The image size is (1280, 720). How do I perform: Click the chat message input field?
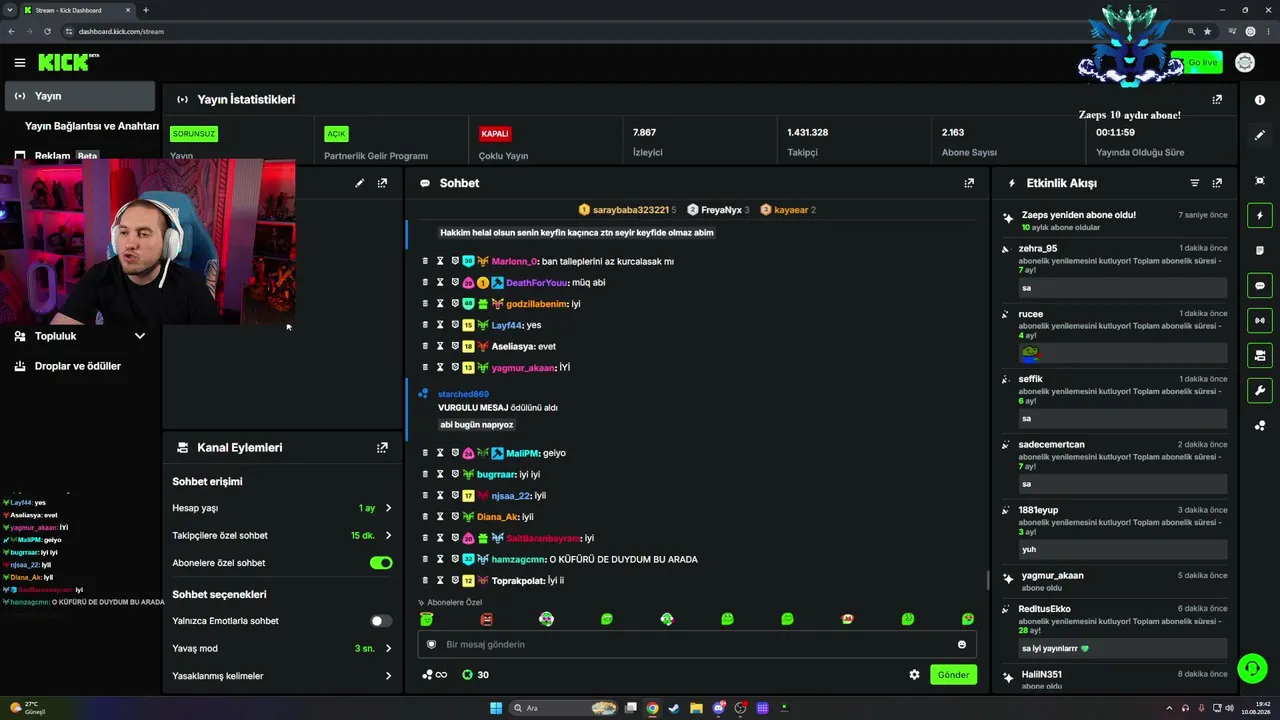[x=697, y=645]
